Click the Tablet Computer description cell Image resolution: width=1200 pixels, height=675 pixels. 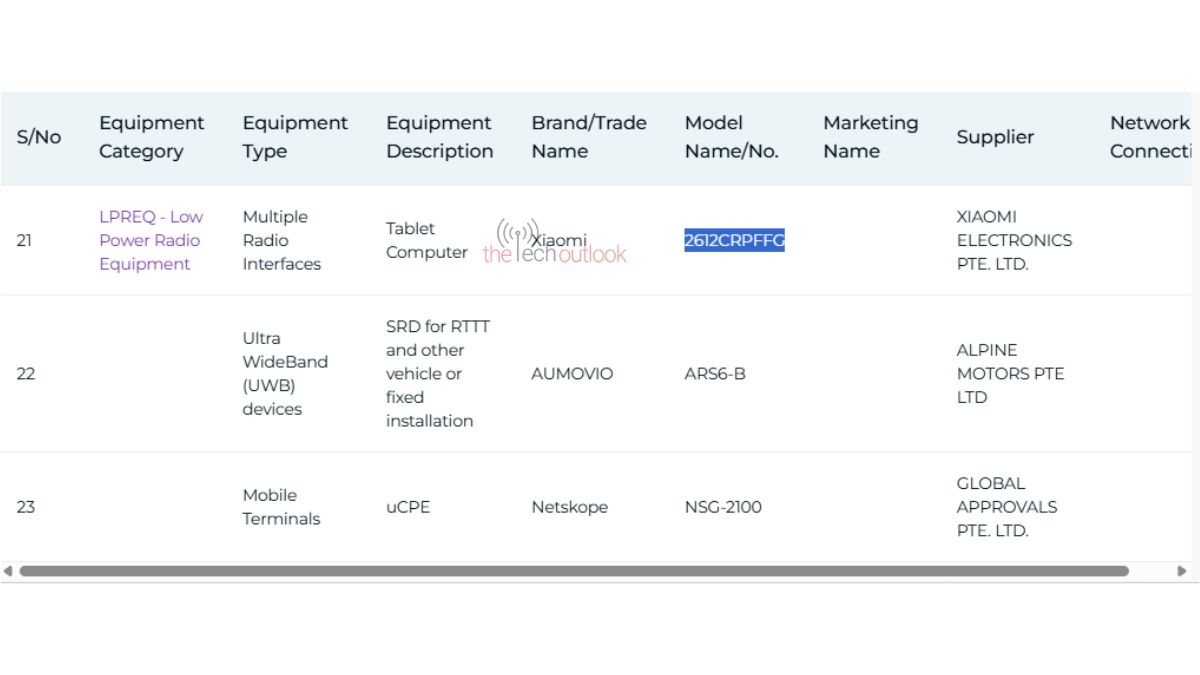tap(427, 240)
